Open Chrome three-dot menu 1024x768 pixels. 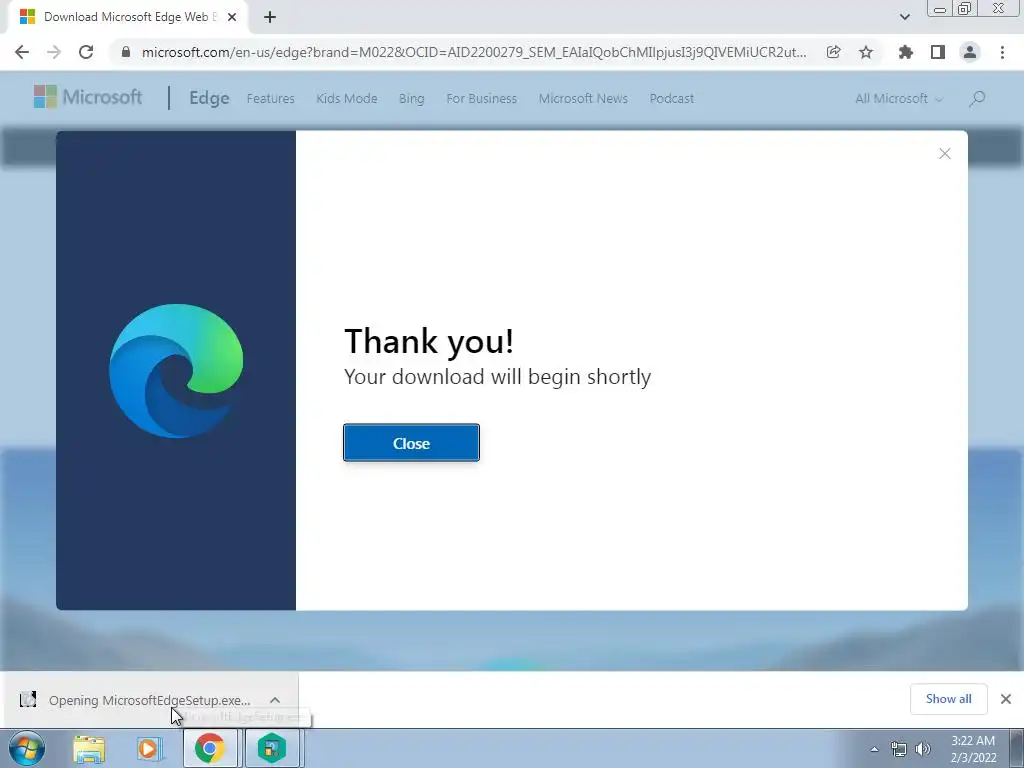pos(1002,52)
